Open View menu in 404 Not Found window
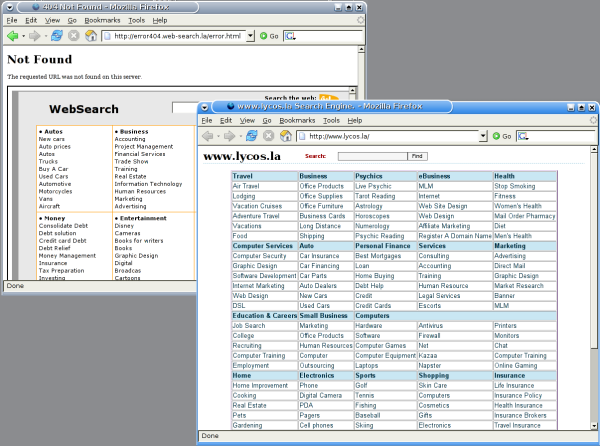 pyautogui.click(x=52, y=20)
